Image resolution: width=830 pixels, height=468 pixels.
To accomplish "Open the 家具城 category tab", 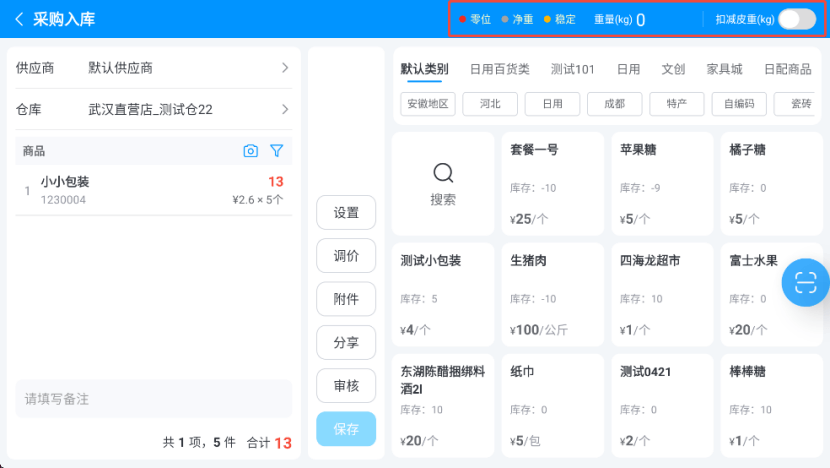I will tap(724, 69).
